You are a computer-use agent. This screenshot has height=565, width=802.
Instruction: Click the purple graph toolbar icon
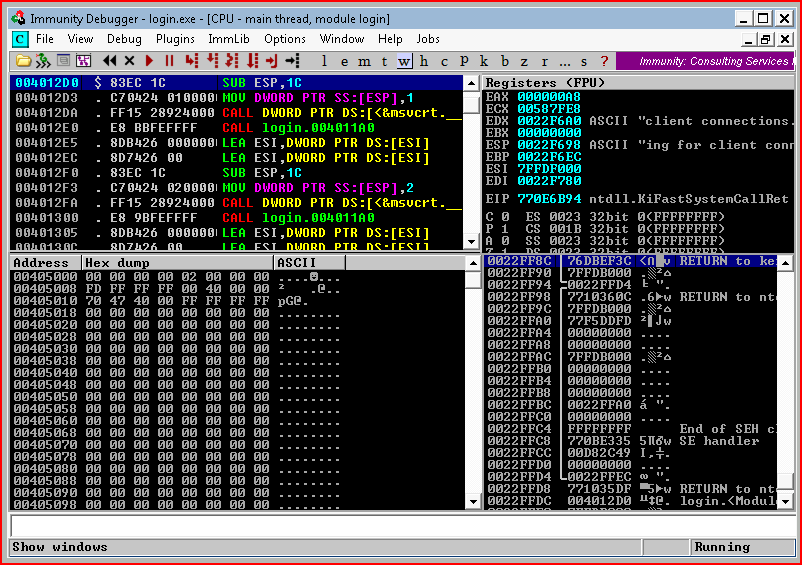click(83, 61)
